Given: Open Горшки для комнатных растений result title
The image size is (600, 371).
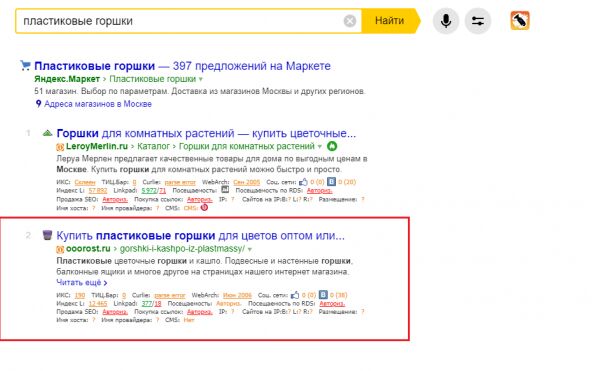Looking at the screenshot, I should 206,133.
